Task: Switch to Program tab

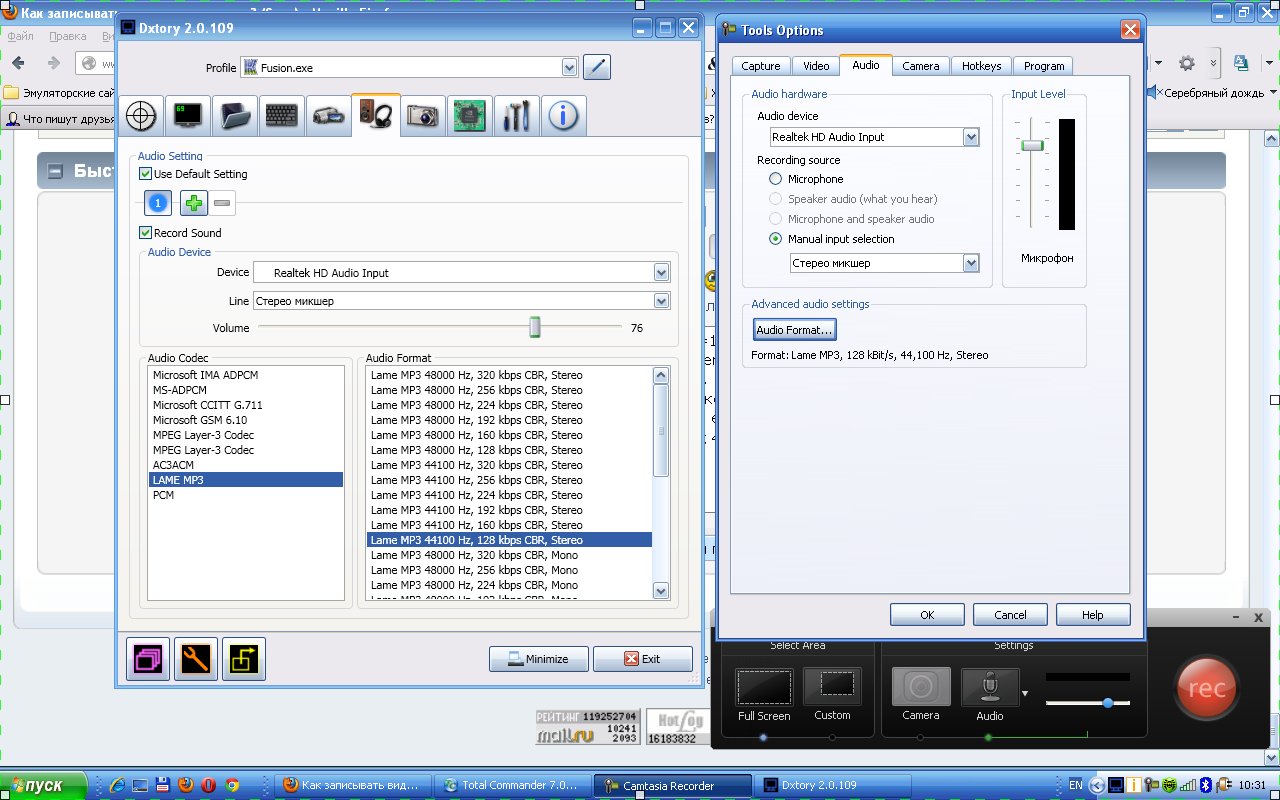Action: pyautogui.click(x=1044, y=66)
